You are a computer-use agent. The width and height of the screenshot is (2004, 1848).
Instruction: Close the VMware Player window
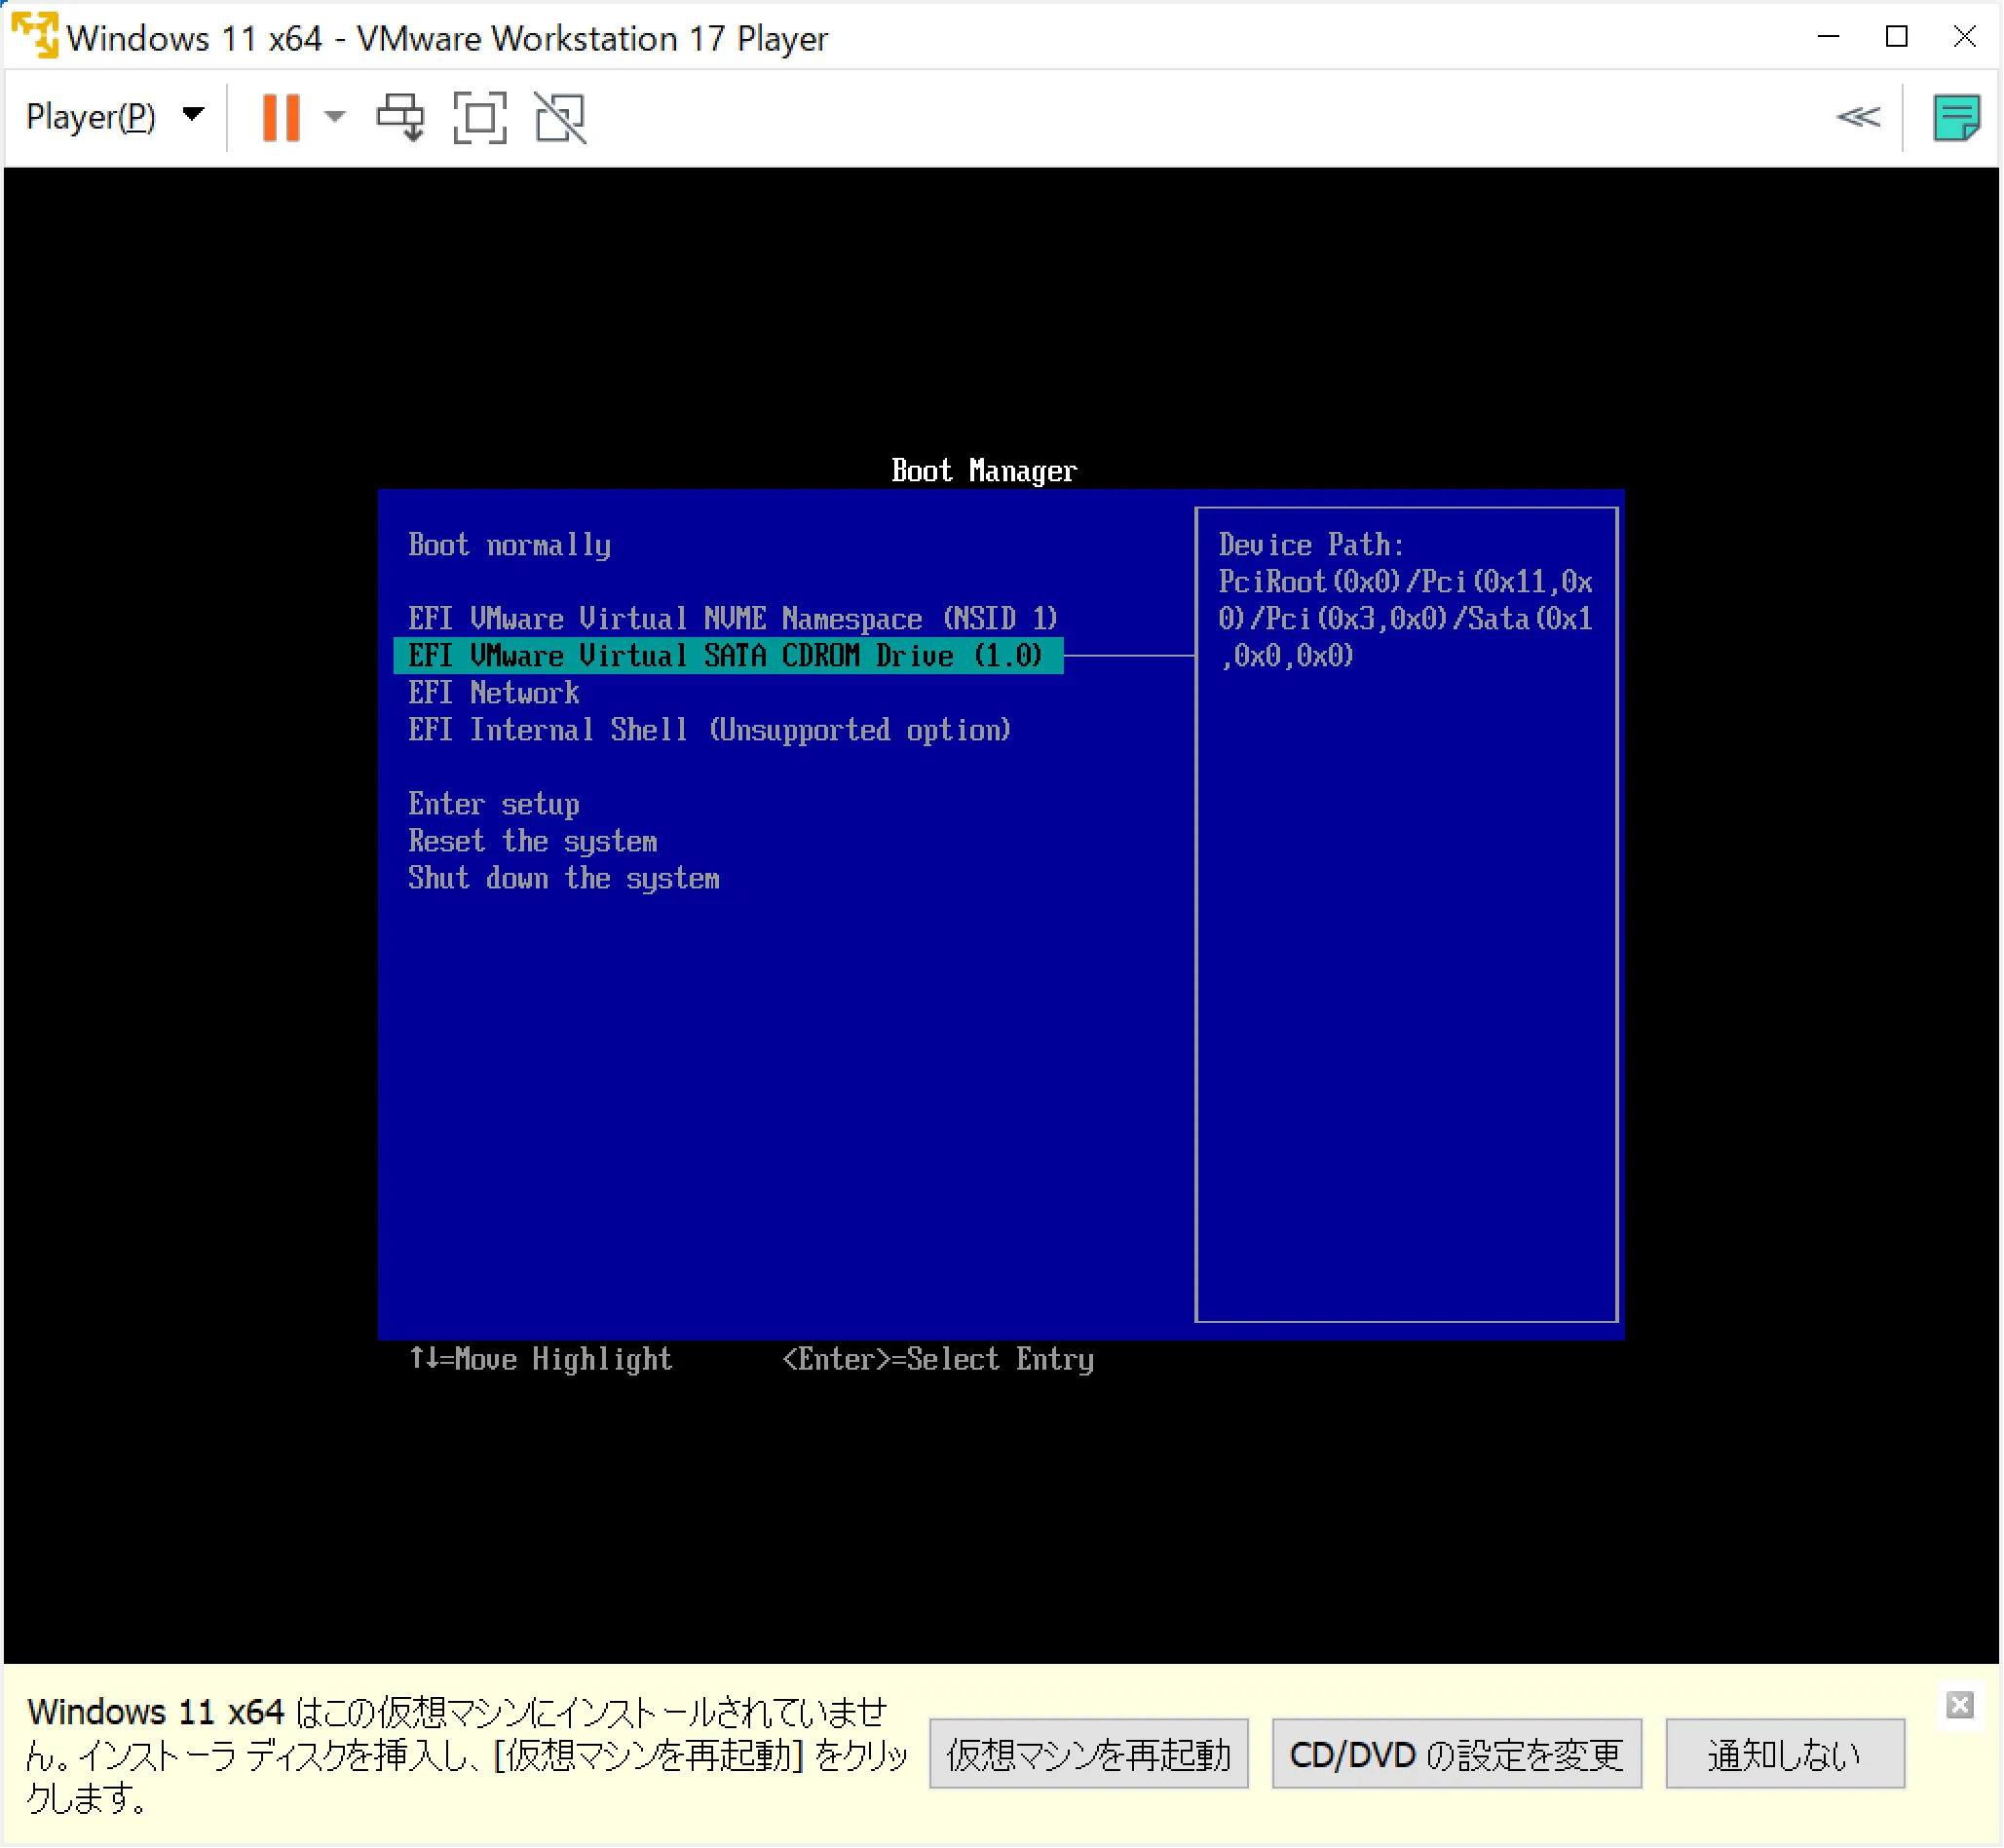(x=1965, y=37)
